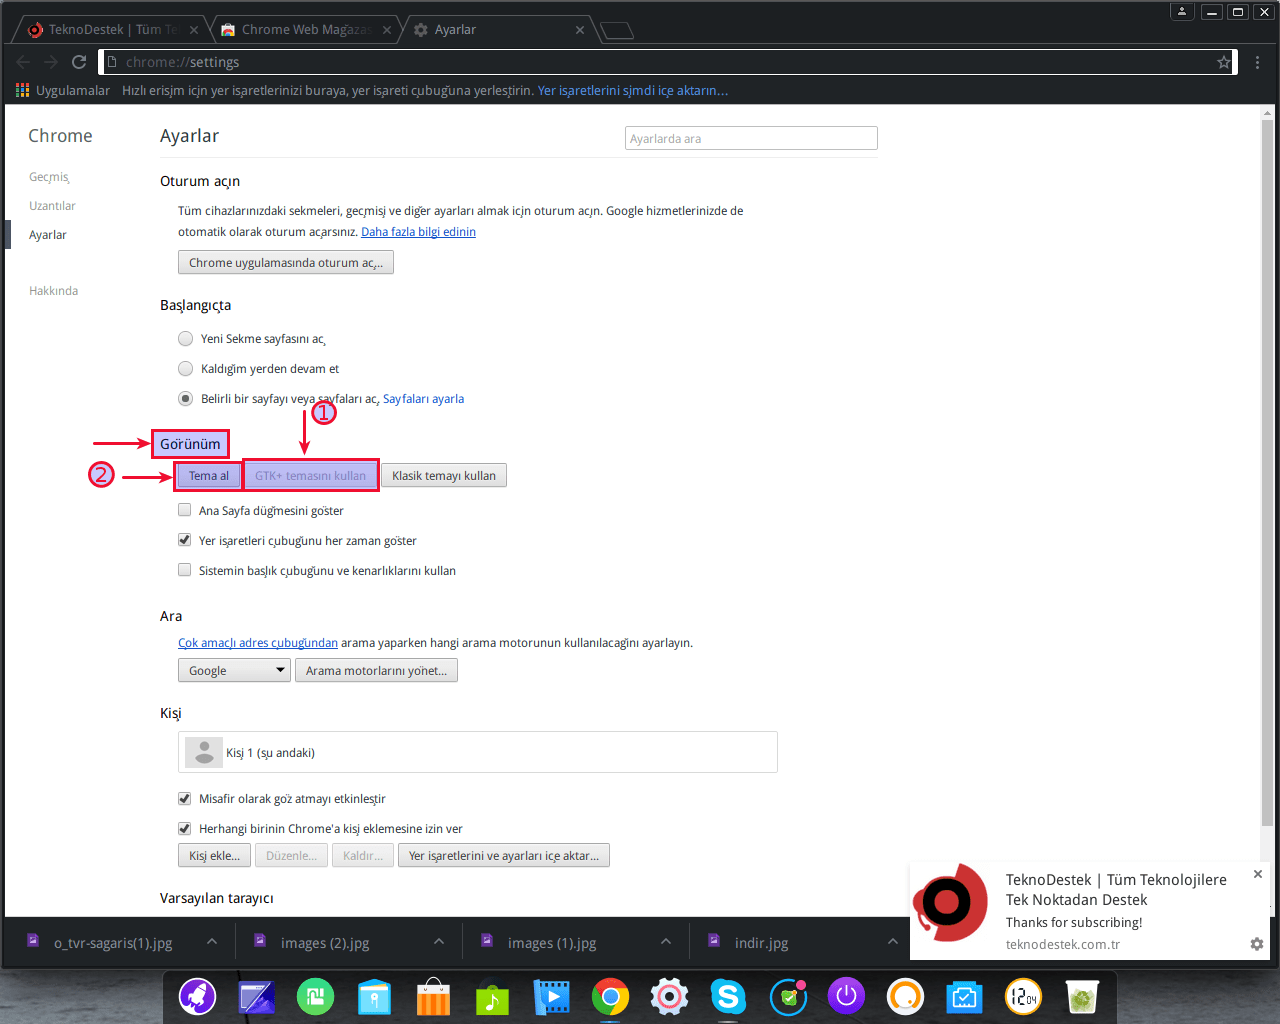
Task: Open the Chrome three-dot menu
Action: pyautogui.click(x=1257, y=62)
